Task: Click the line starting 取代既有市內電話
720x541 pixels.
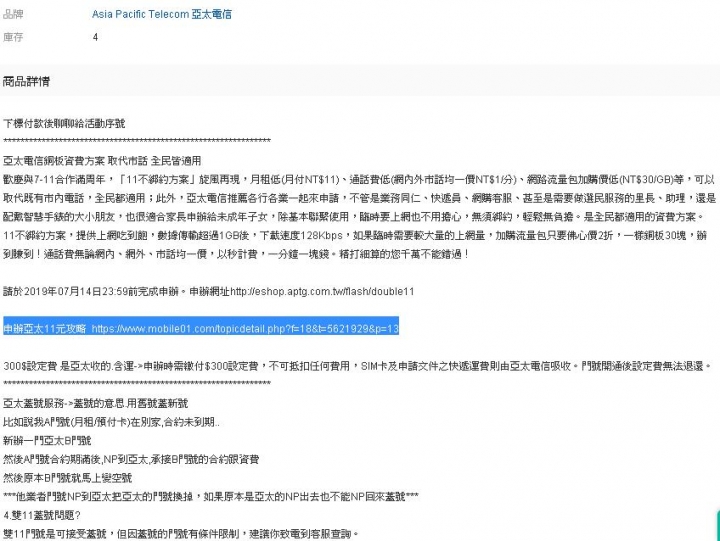Action: point(359,198)
